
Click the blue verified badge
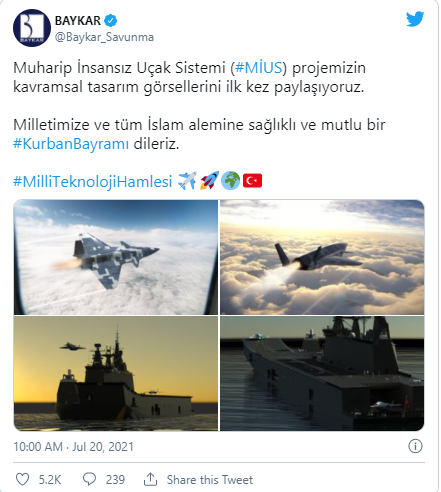click(x=110, y=21)
